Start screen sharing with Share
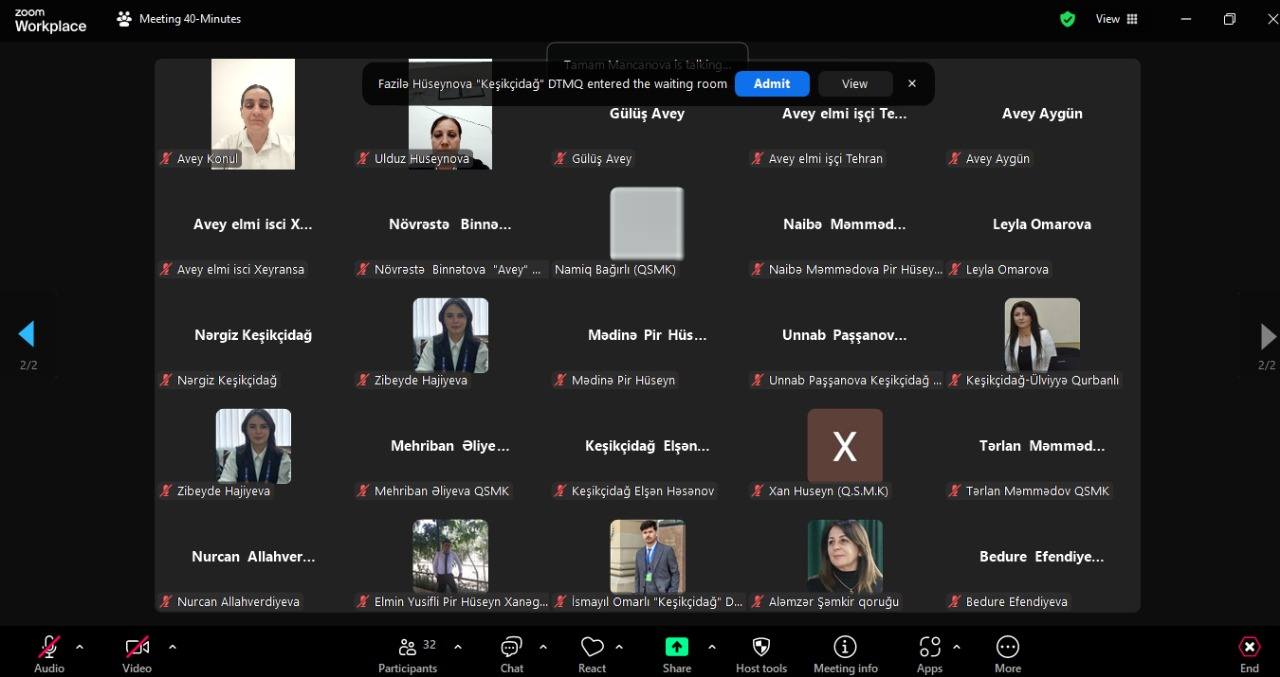 677,653
